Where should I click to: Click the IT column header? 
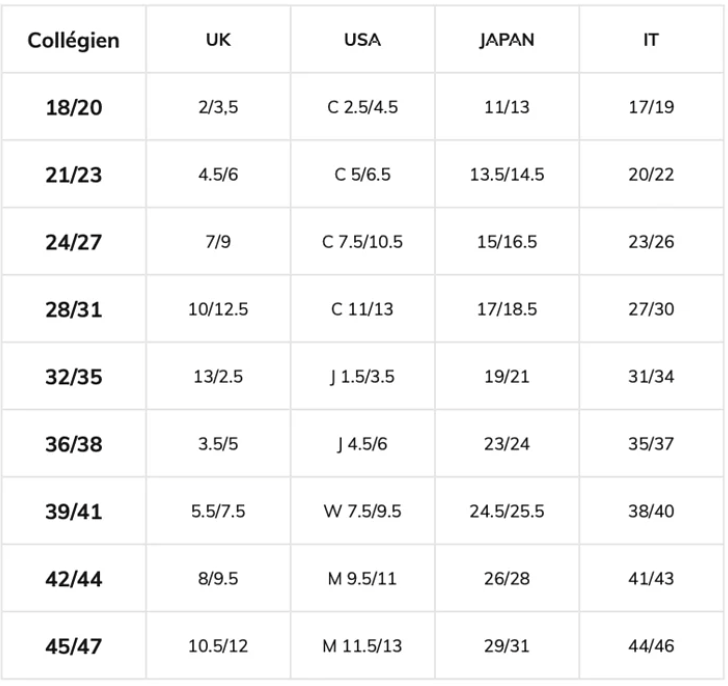(x=650, y=42)
